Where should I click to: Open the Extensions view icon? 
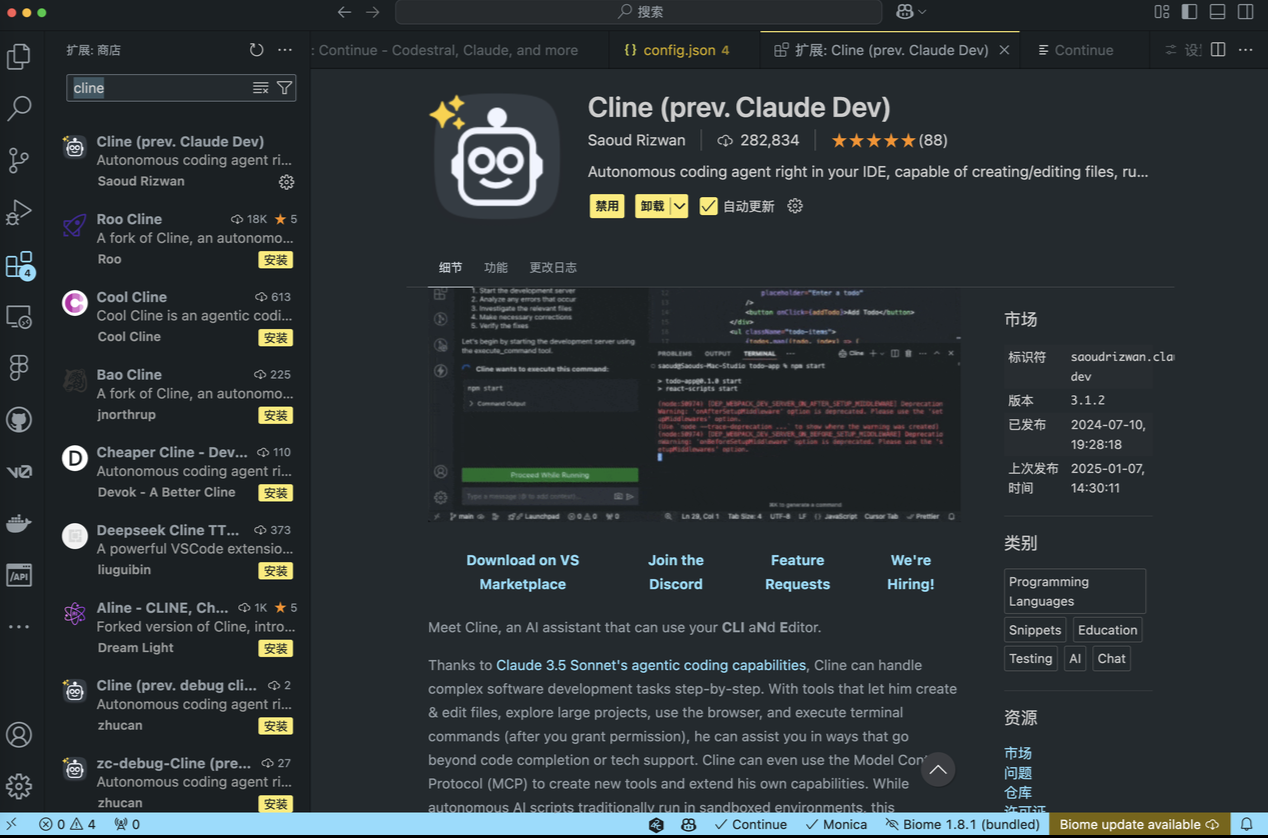[x=19, y=265]
